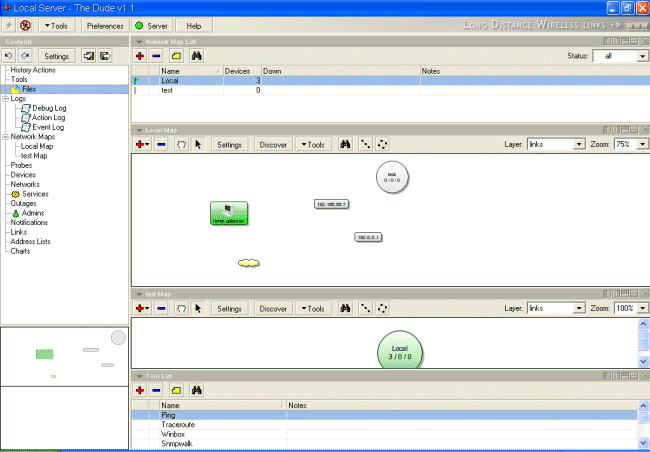Select test Map in the tree
Screen dimensions: 650x452
coord(34,156)
